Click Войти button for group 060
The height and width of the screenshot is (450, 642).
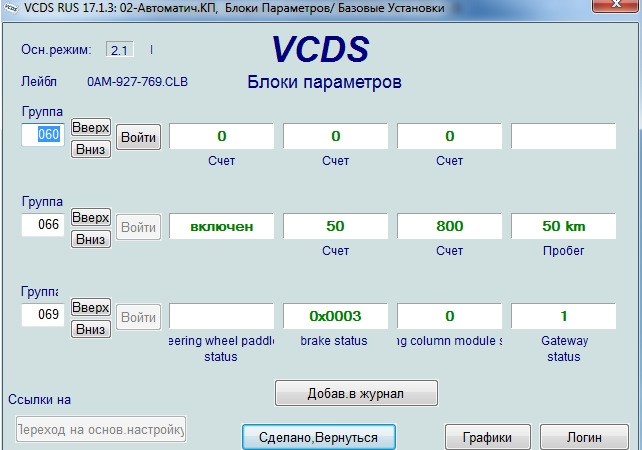[x=138, y=137]
